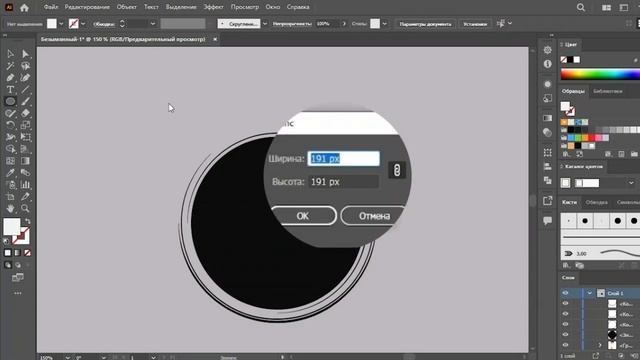Select the Line Segment tool

[x=25, y=89]
